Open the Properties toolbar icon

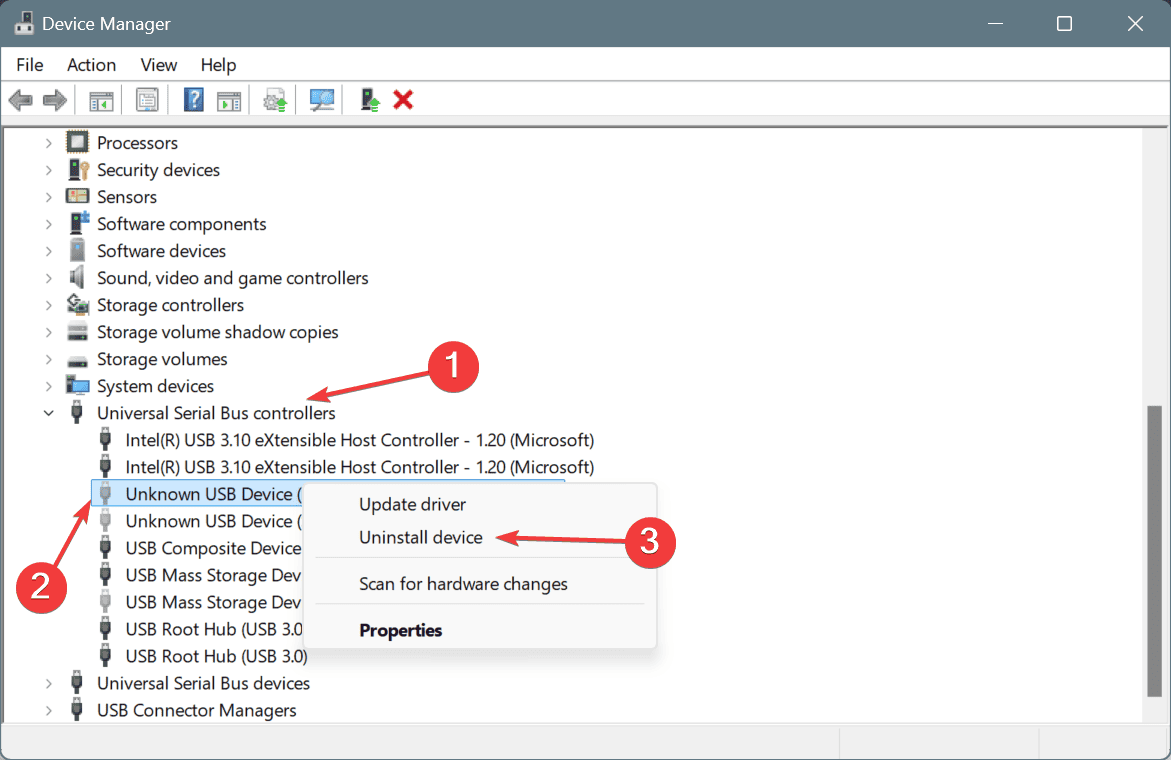click(x=147, y=100)
